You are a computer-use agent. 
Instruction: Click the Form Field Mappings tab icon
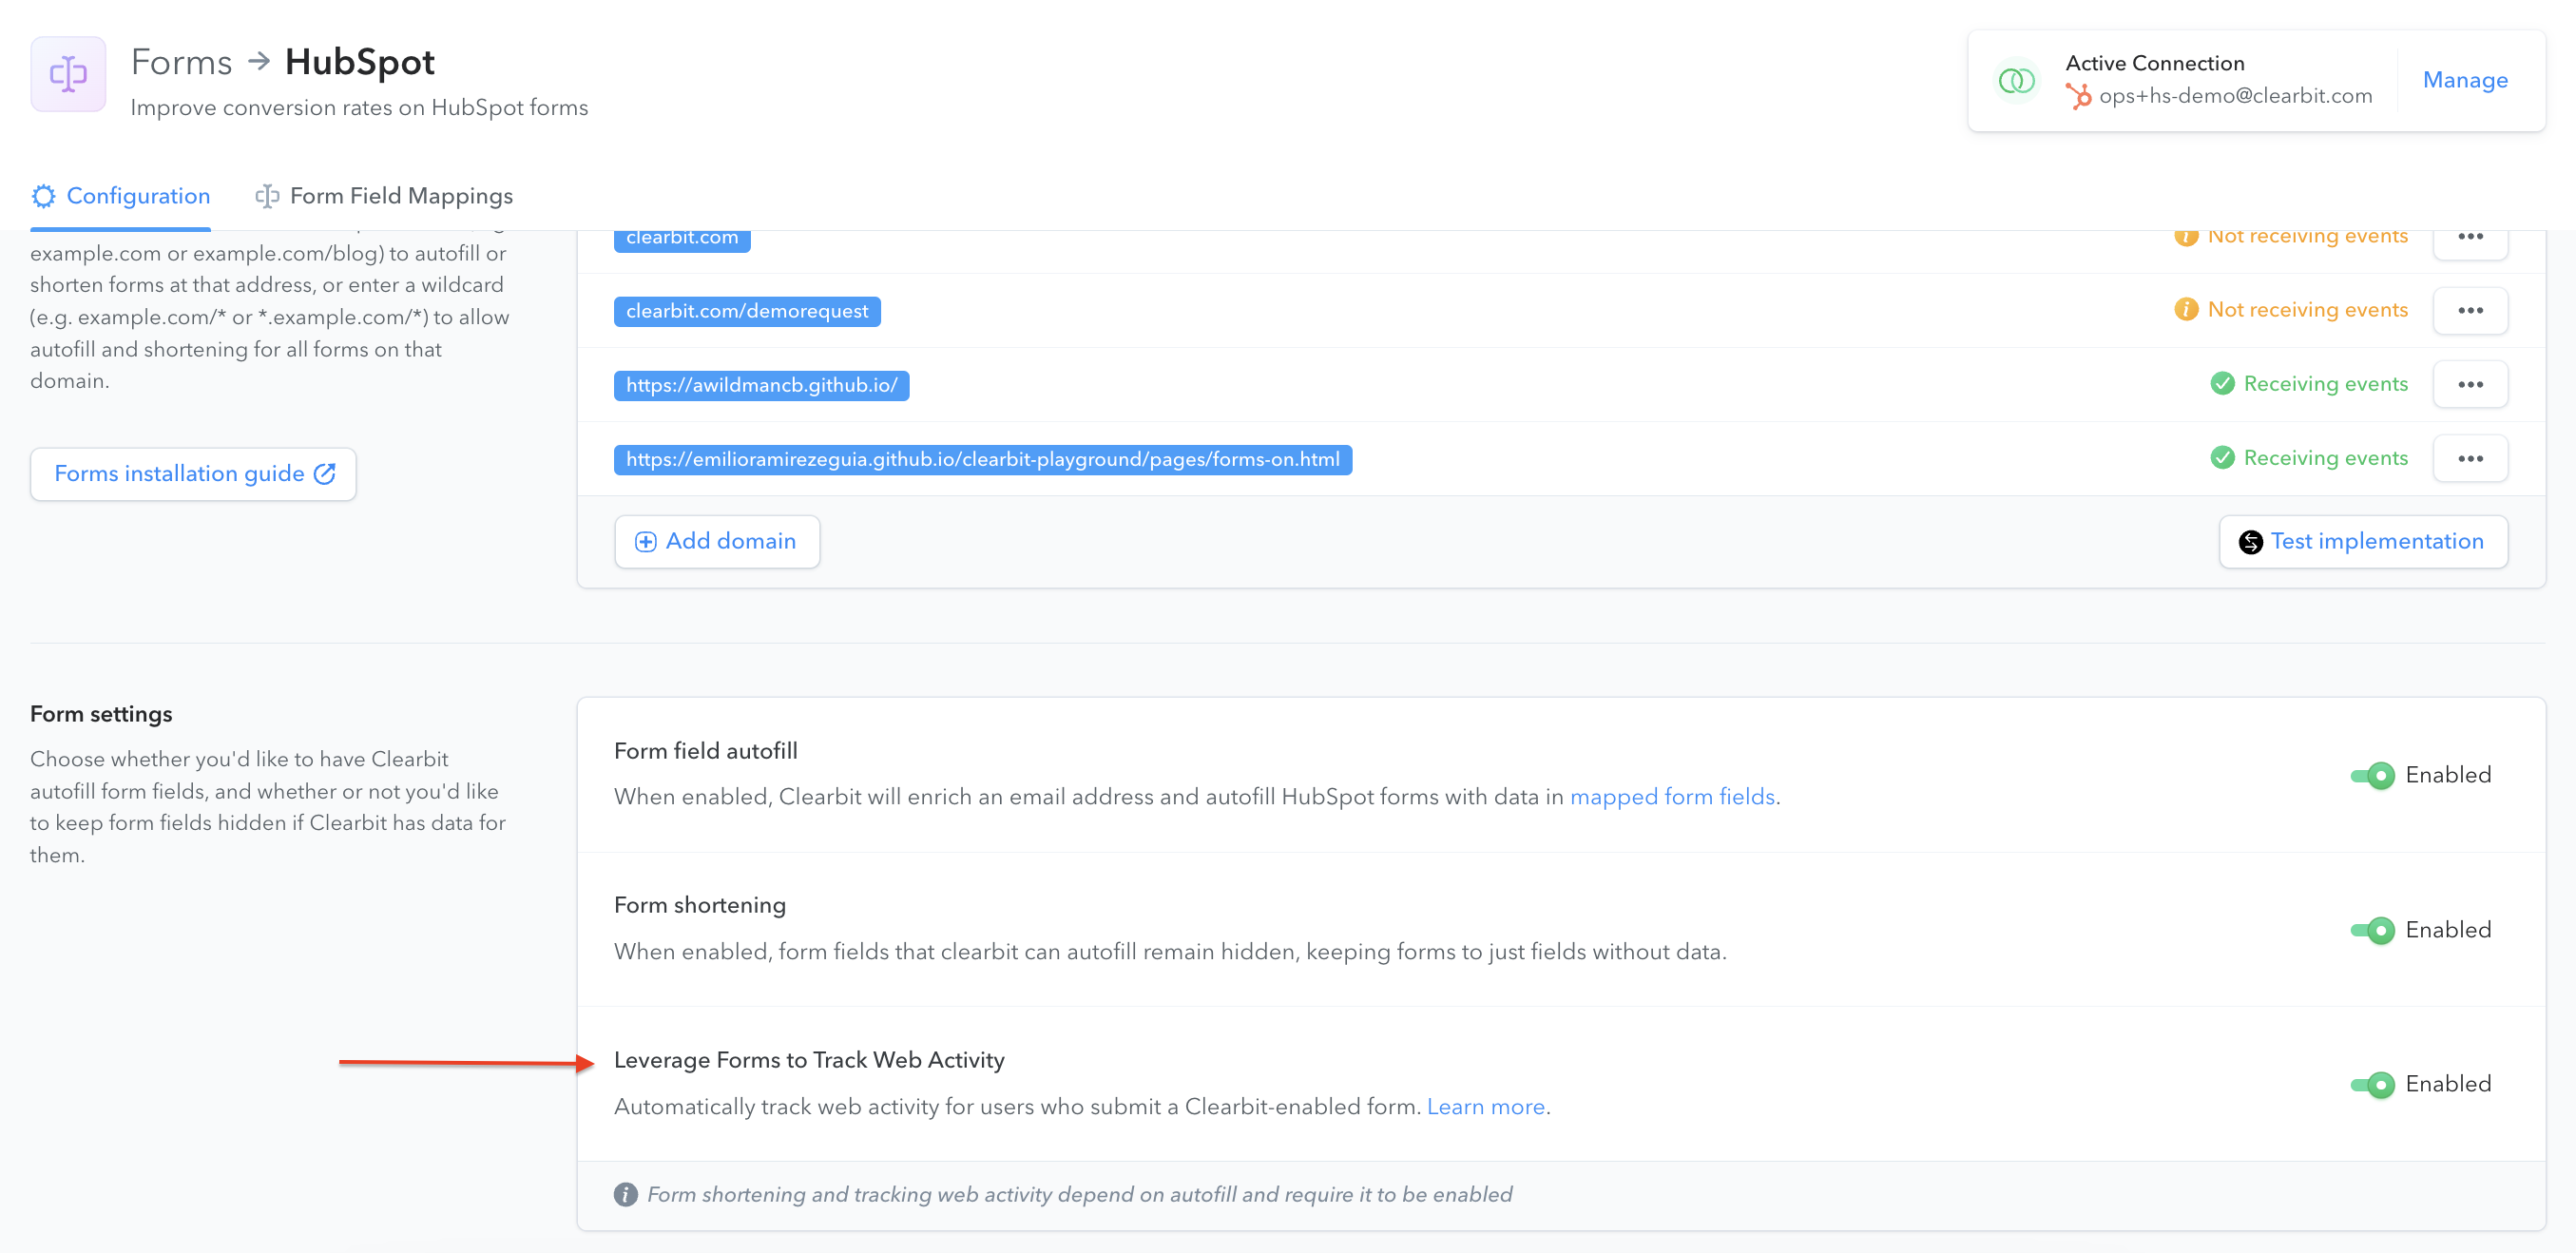(267, 196)
